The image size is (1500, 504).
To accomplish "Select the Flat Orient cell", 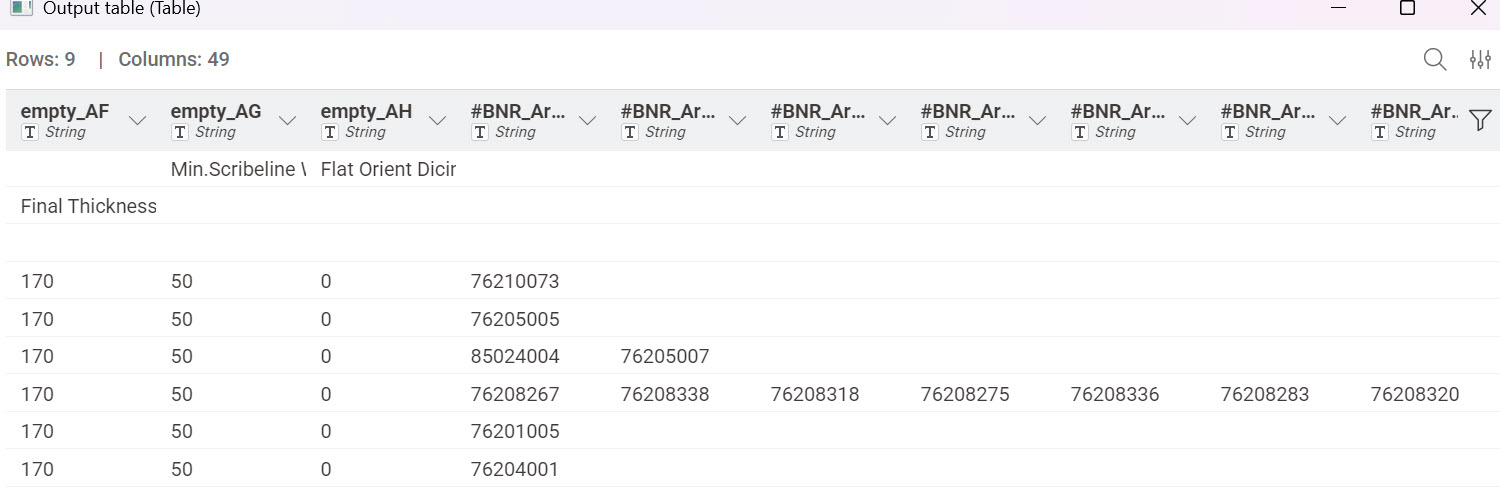I will [388, 169].
